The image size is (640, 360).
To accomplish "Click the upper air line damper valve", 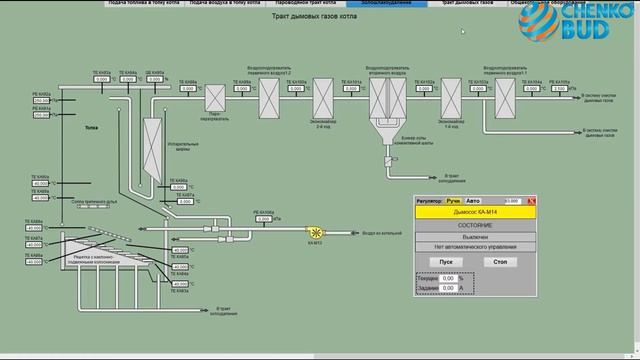I will (211, 229).
